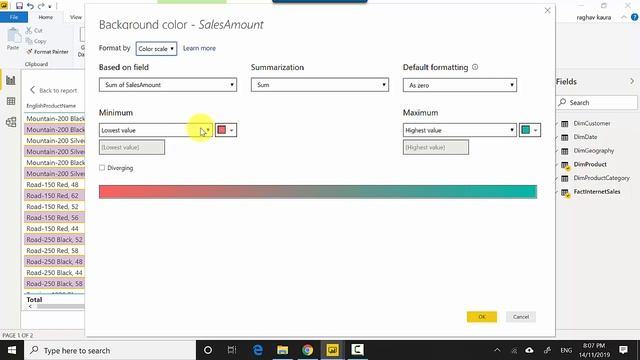This screenshot has height=360, width=640.
Task: Switch to the View ribbon tab
Action: pos(76,17)
